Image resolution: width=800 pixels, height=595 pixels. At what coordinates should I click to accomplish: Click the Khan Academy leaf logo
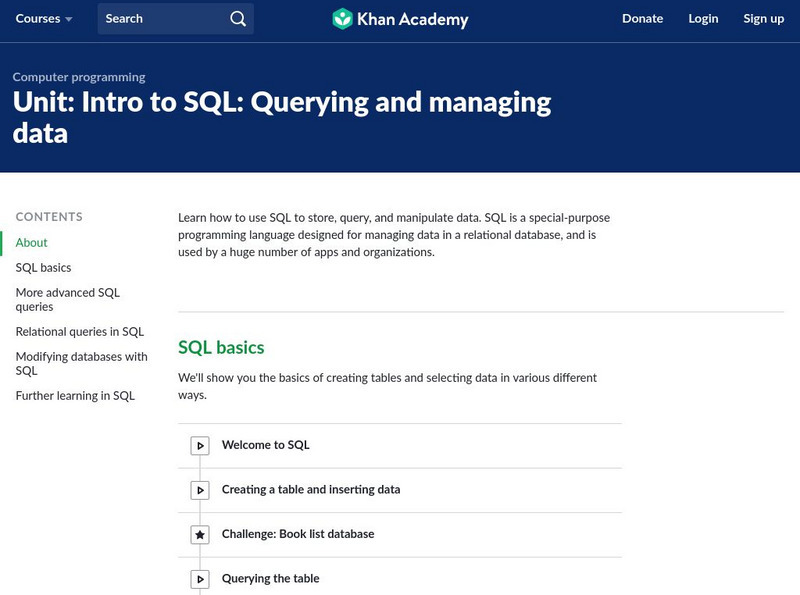tap(343, 19)
